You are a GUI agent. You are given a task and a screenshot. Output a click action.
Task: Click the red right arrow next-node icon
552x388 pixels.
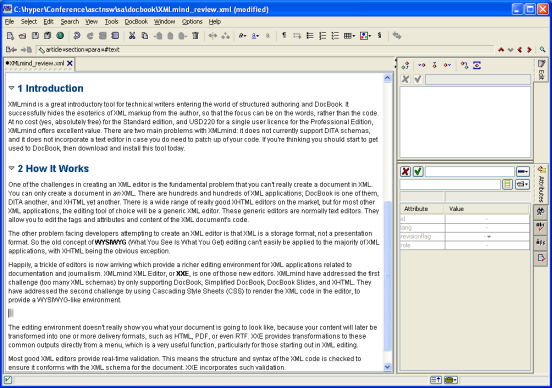tap(529, 50)
